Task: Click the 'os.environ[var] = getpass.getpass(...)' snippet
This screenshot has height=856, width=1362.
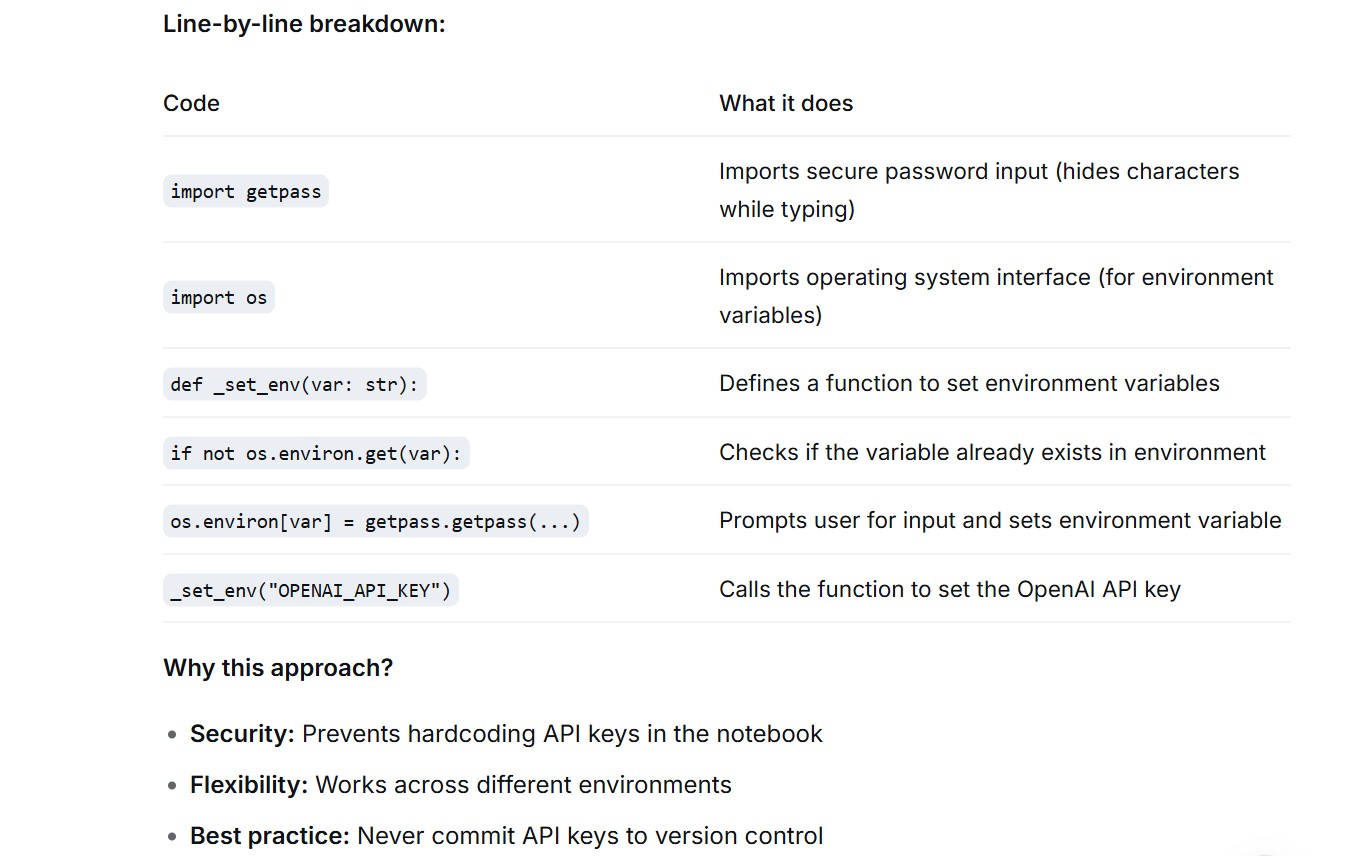Action: [x=376, y=521]
